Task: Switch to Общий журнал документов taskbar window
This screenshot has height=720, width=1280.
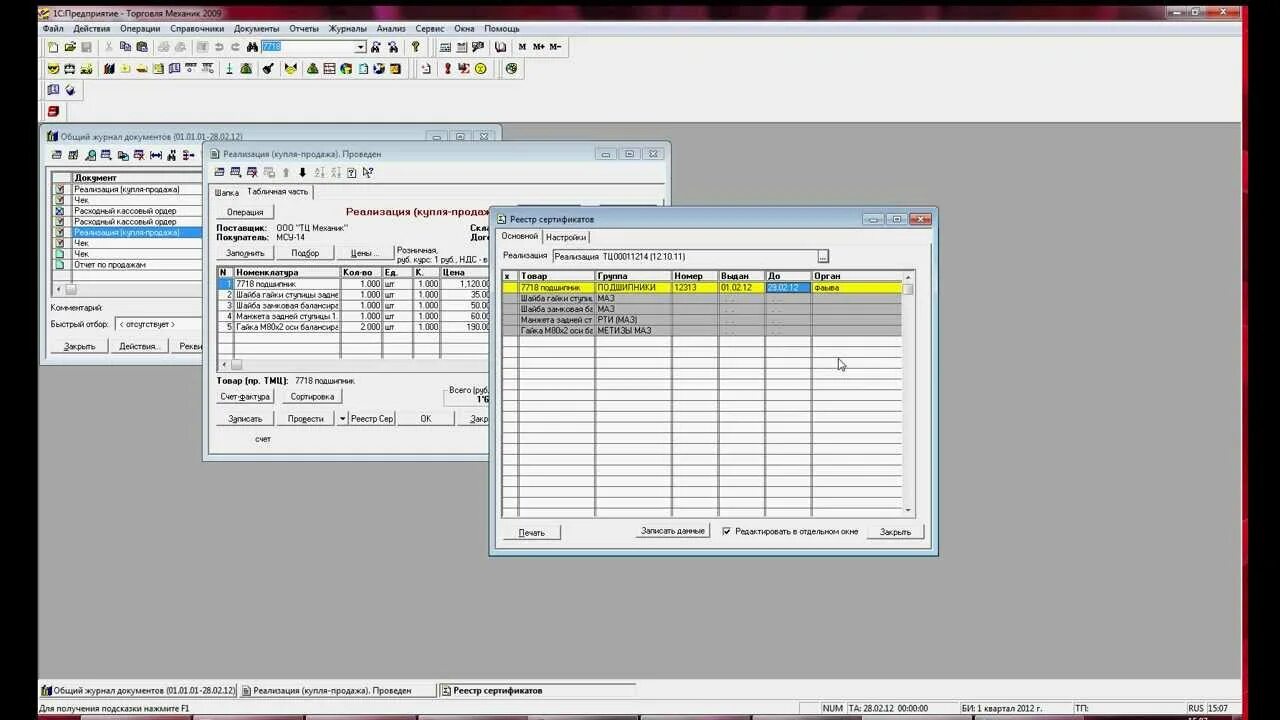Action: pos(138,690)
